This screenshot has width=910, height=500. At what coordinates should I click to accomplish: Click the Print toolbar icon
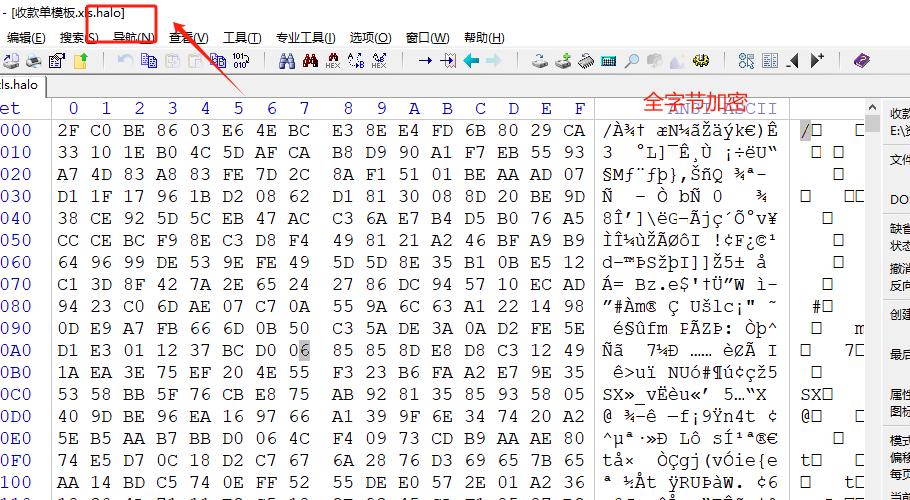coord(35,61)
